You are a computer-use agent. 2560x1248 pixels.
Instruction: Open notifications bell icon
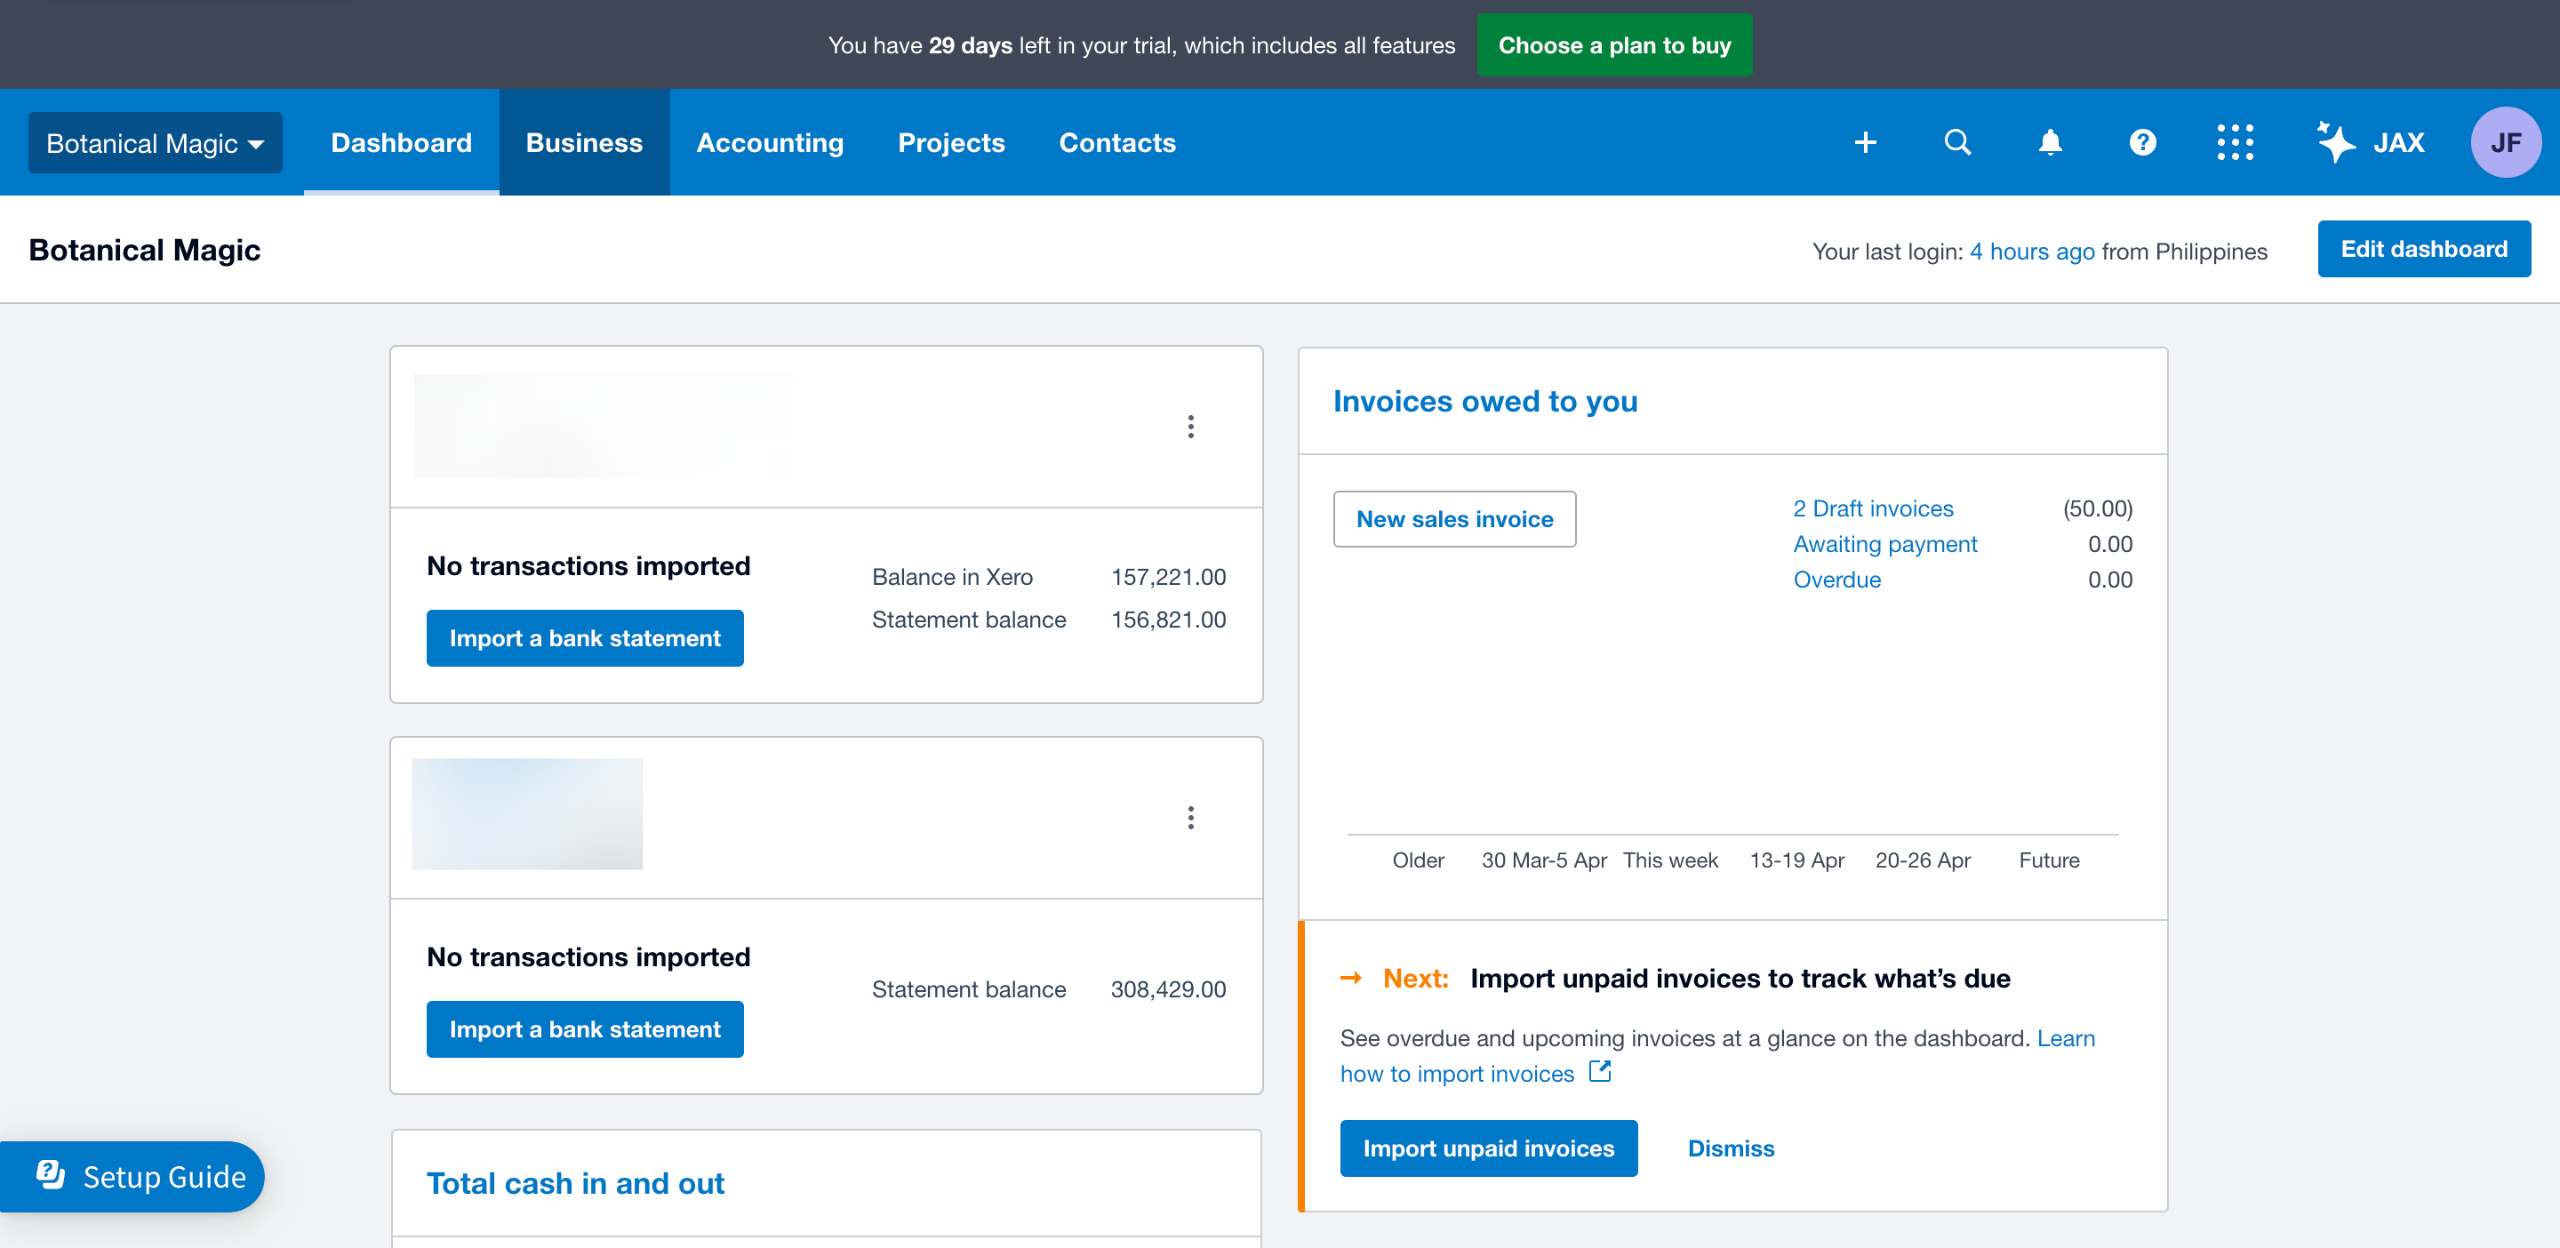click(2050, 143)
